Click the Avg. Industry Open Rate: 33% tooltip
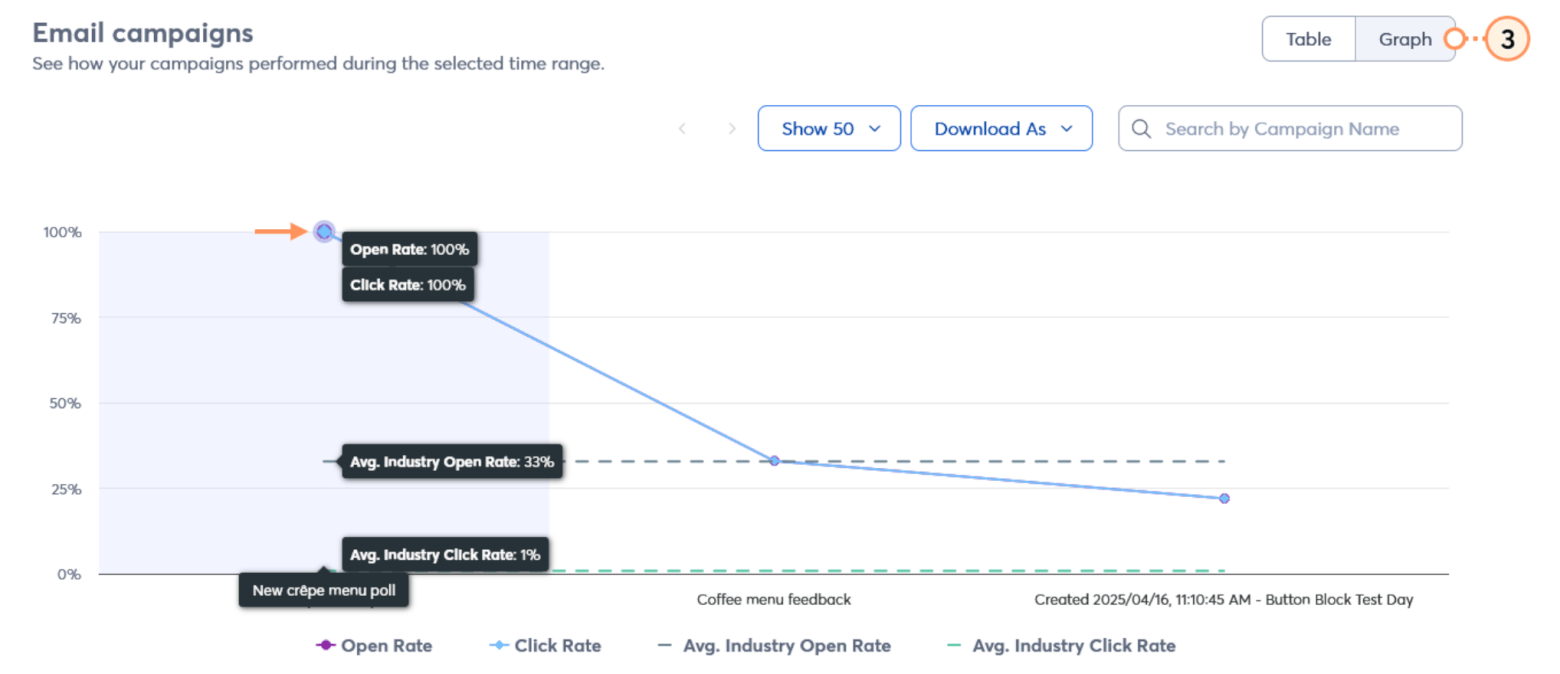1560x674 pixels. (452, 462)
